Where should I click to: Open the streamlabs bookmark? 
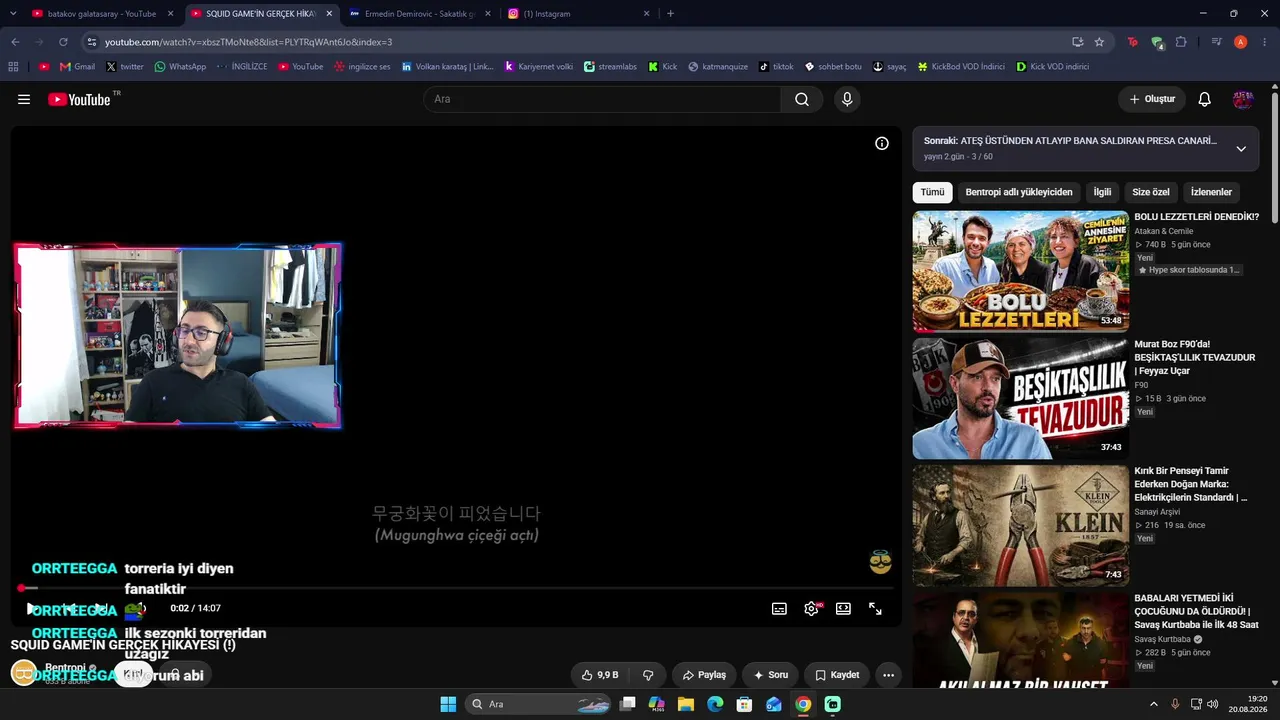(x=610, y=67)
